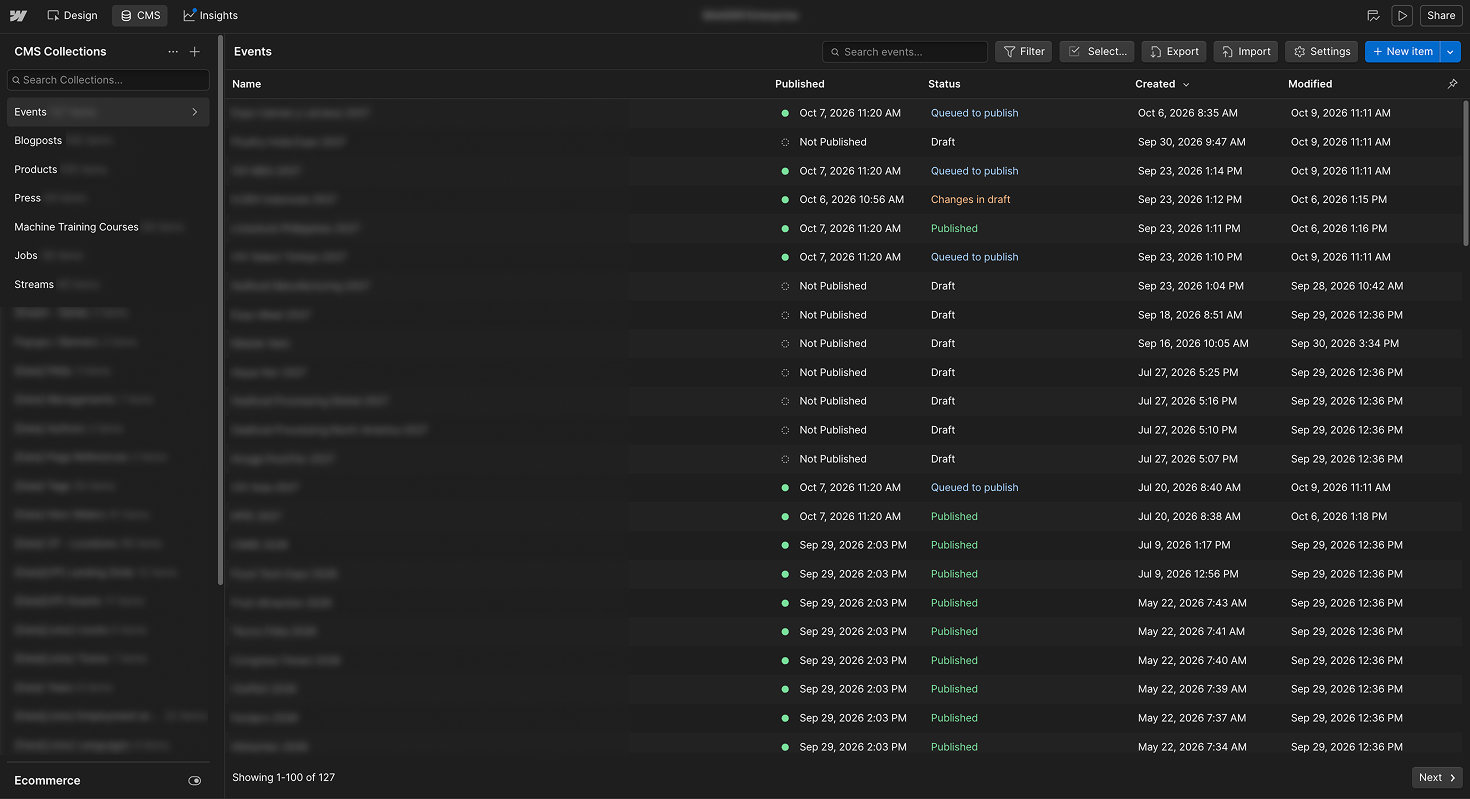Viewport: 1470px width, 799px height.
Task: Select the Products collection
Action: click(108, 170)
